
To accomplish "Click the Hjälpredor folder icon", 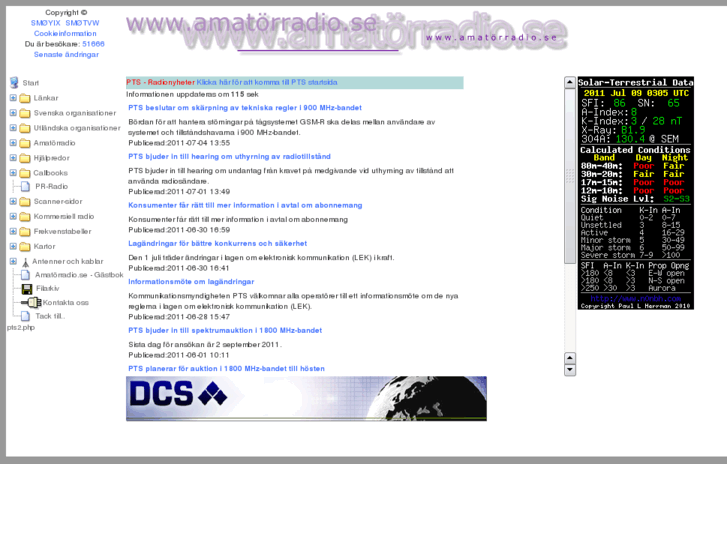I will [25, 158].
